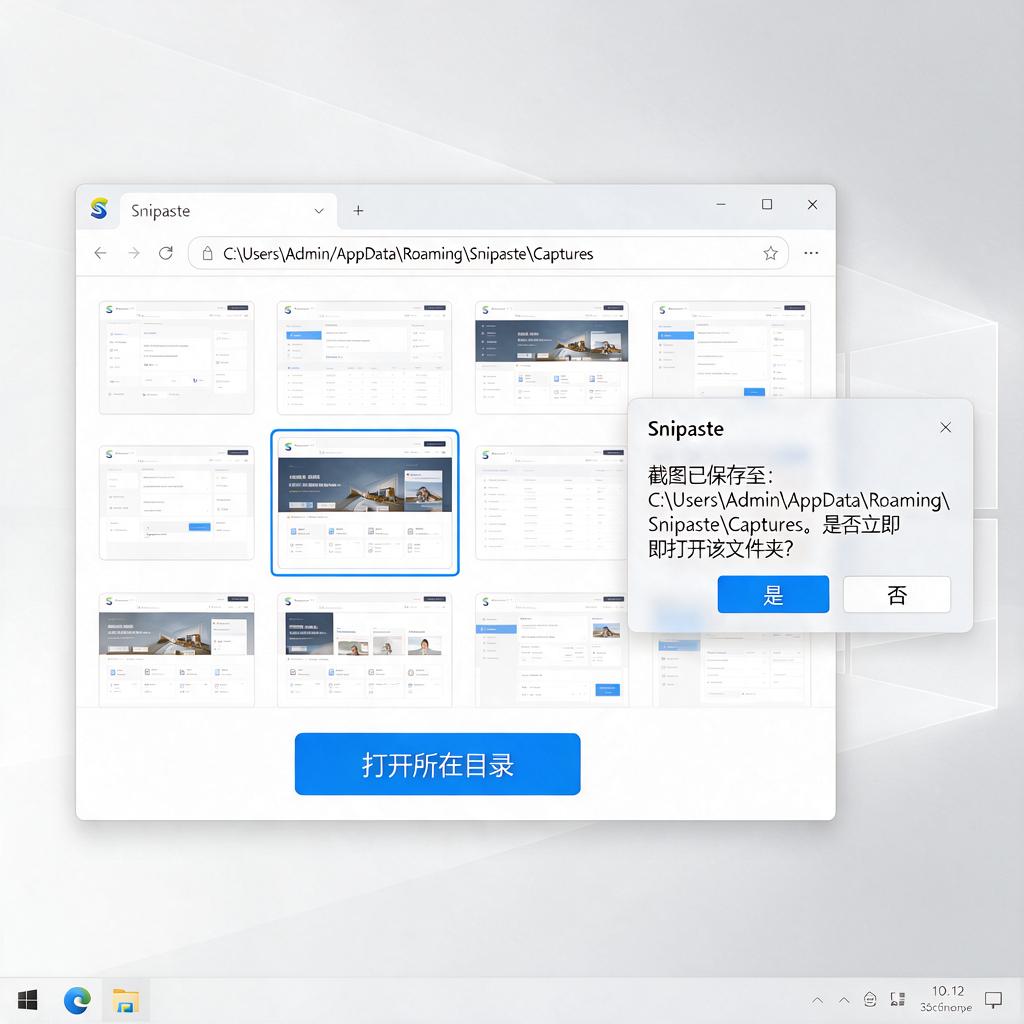Viewport: 1024px width, 1024px height.
Task: Select the Snipaste tab
Action: click(229, 210)
